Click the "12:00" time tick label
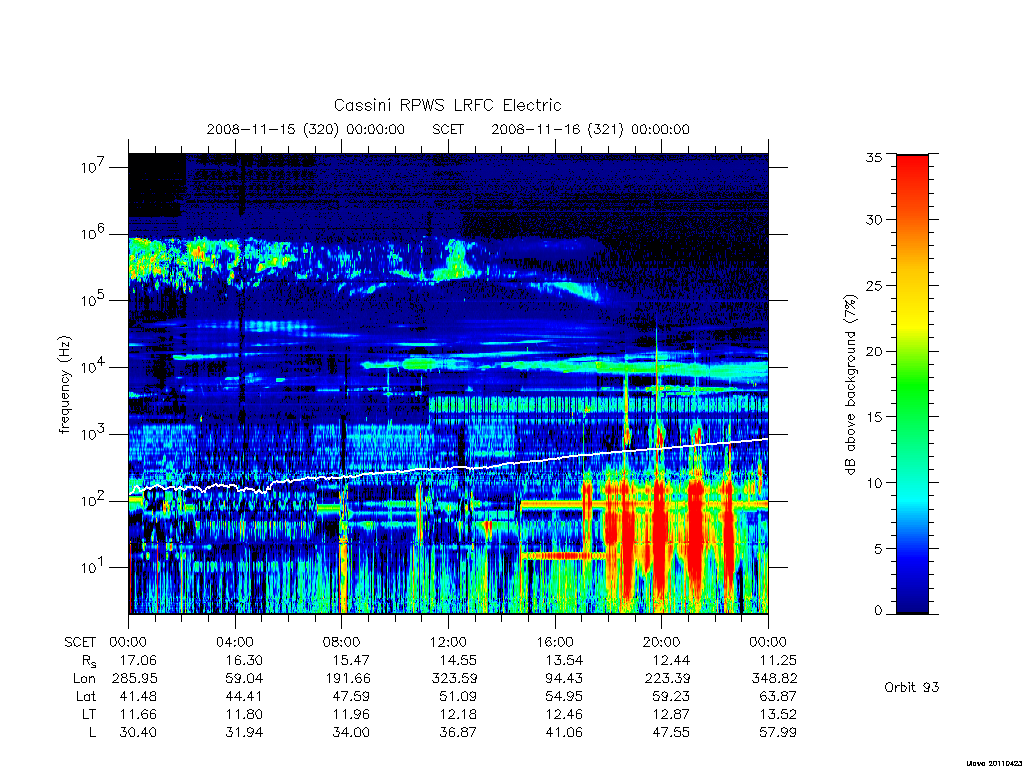Viewport: 1024px width, 768px height. pyautogui.click(x=448, y=642)
